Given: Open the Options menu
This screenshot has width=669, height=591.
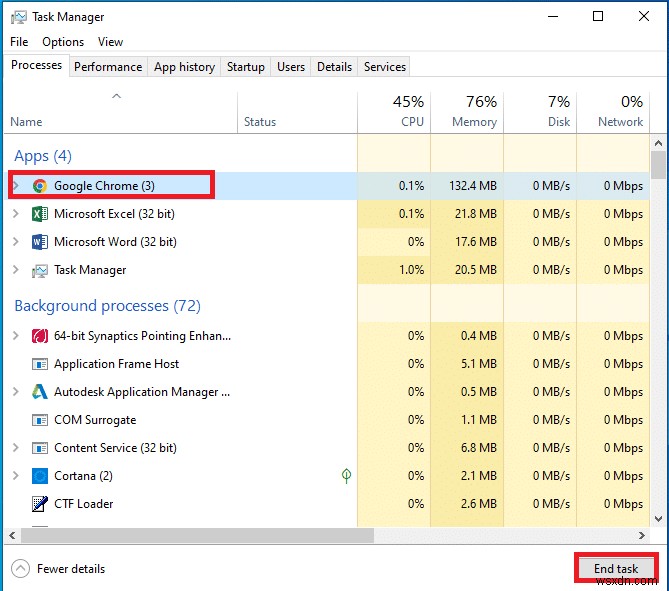Looking at the screenshot, I should click(63, 42).
